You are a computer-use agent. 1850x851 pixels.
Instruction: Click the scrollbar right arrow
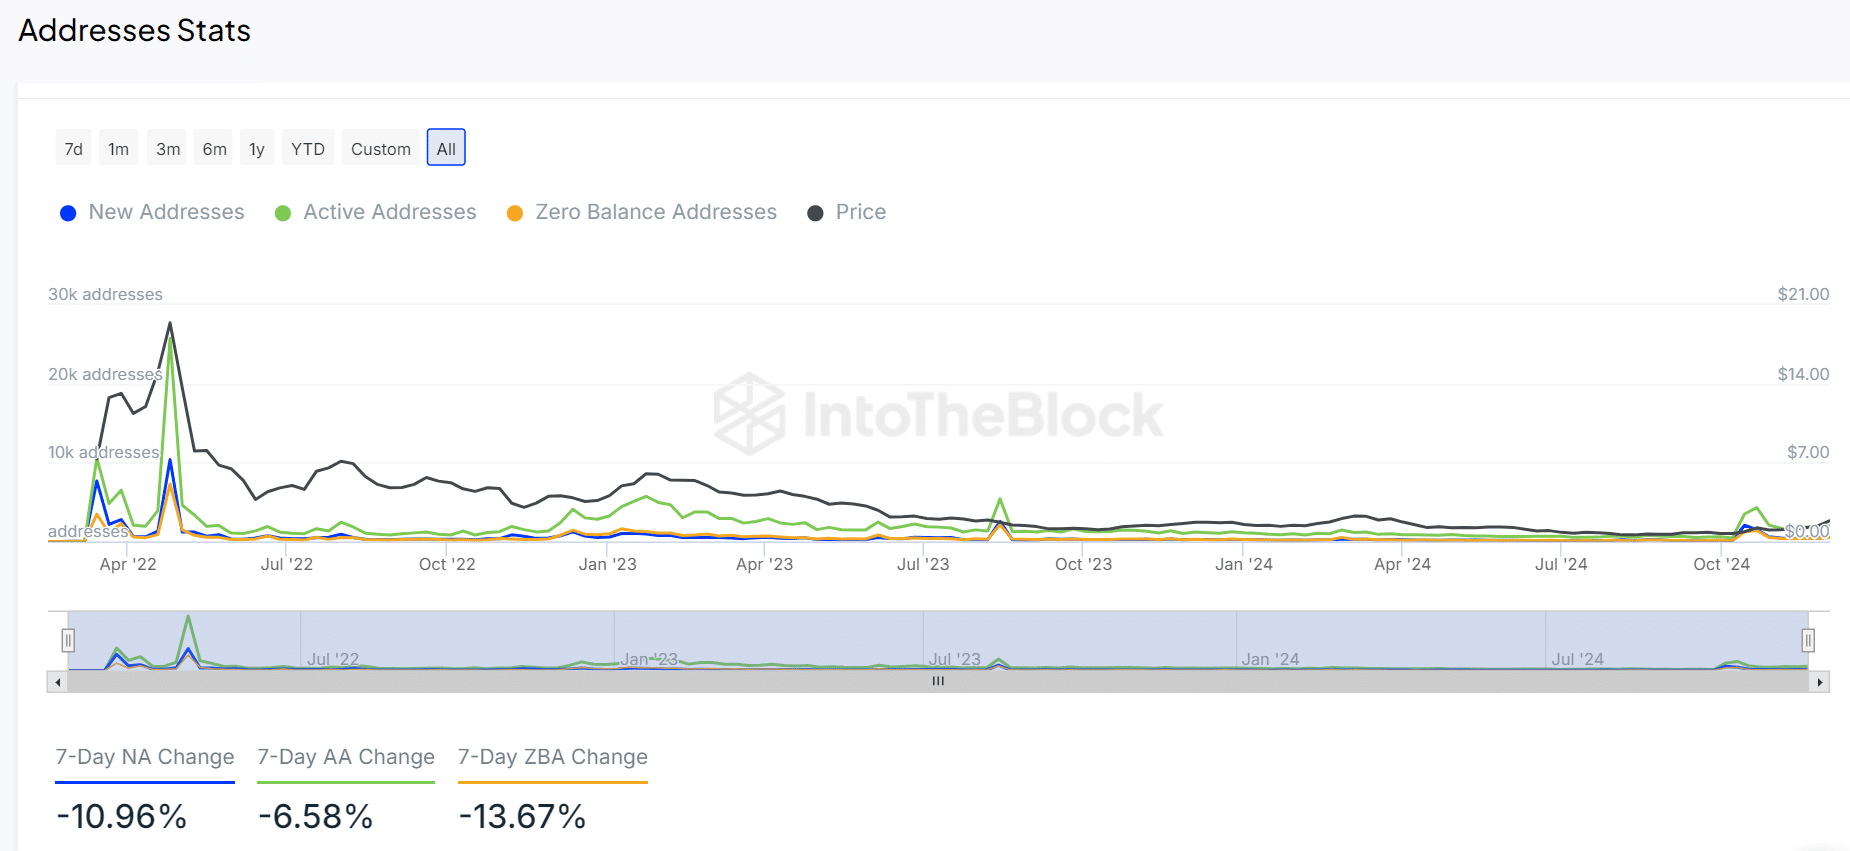pyautogui.click(x=1819, y=682)
